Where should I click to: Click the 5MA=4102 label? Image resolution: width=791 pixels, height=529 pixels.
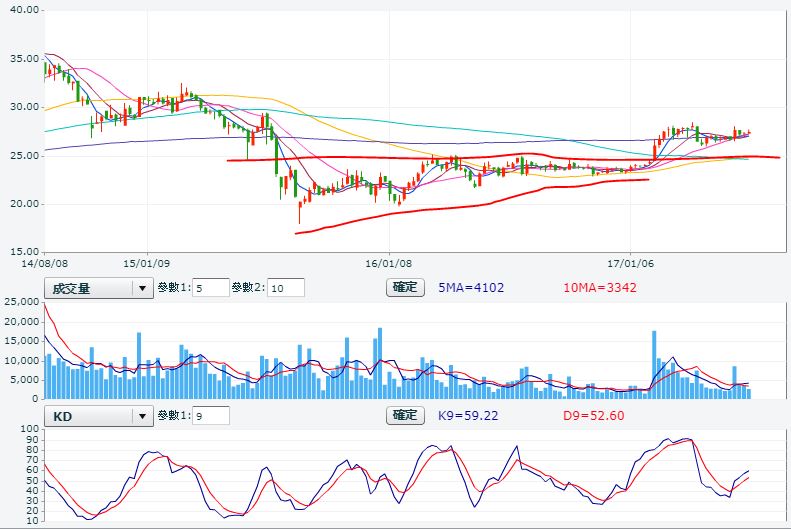(x=472, y=288)
